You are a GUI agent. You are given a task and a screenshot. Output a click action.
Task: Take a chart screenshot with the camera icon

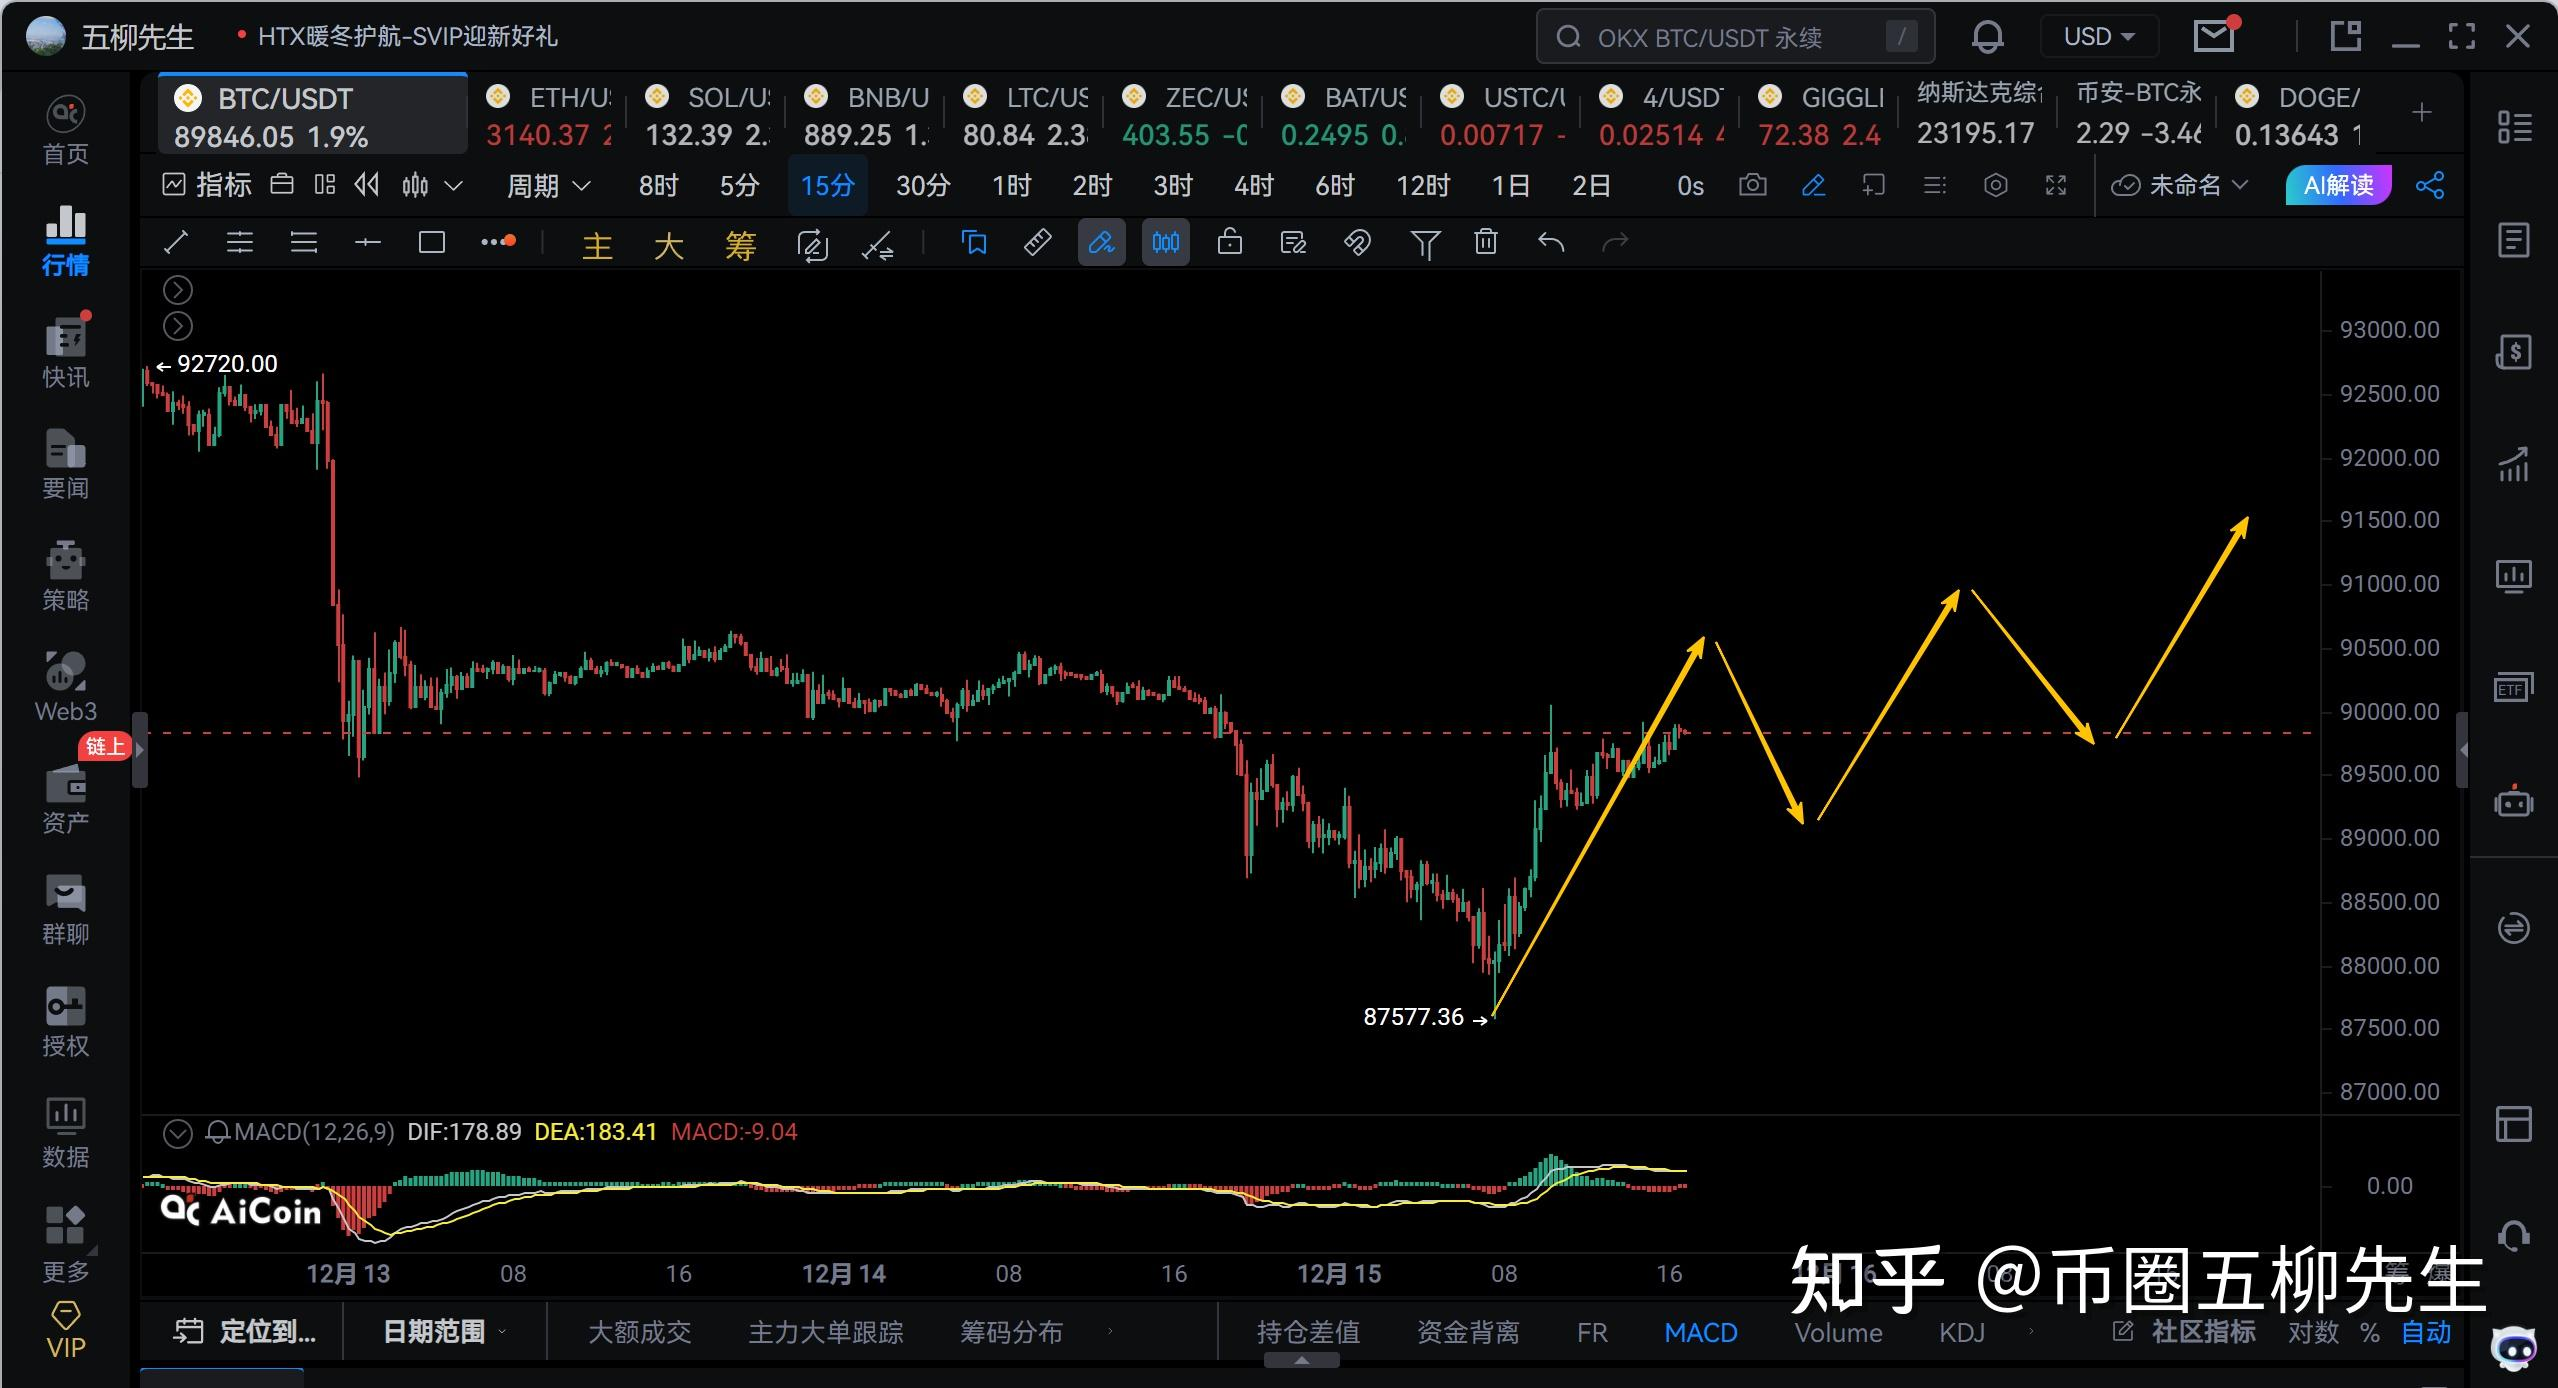[1752, 186]
